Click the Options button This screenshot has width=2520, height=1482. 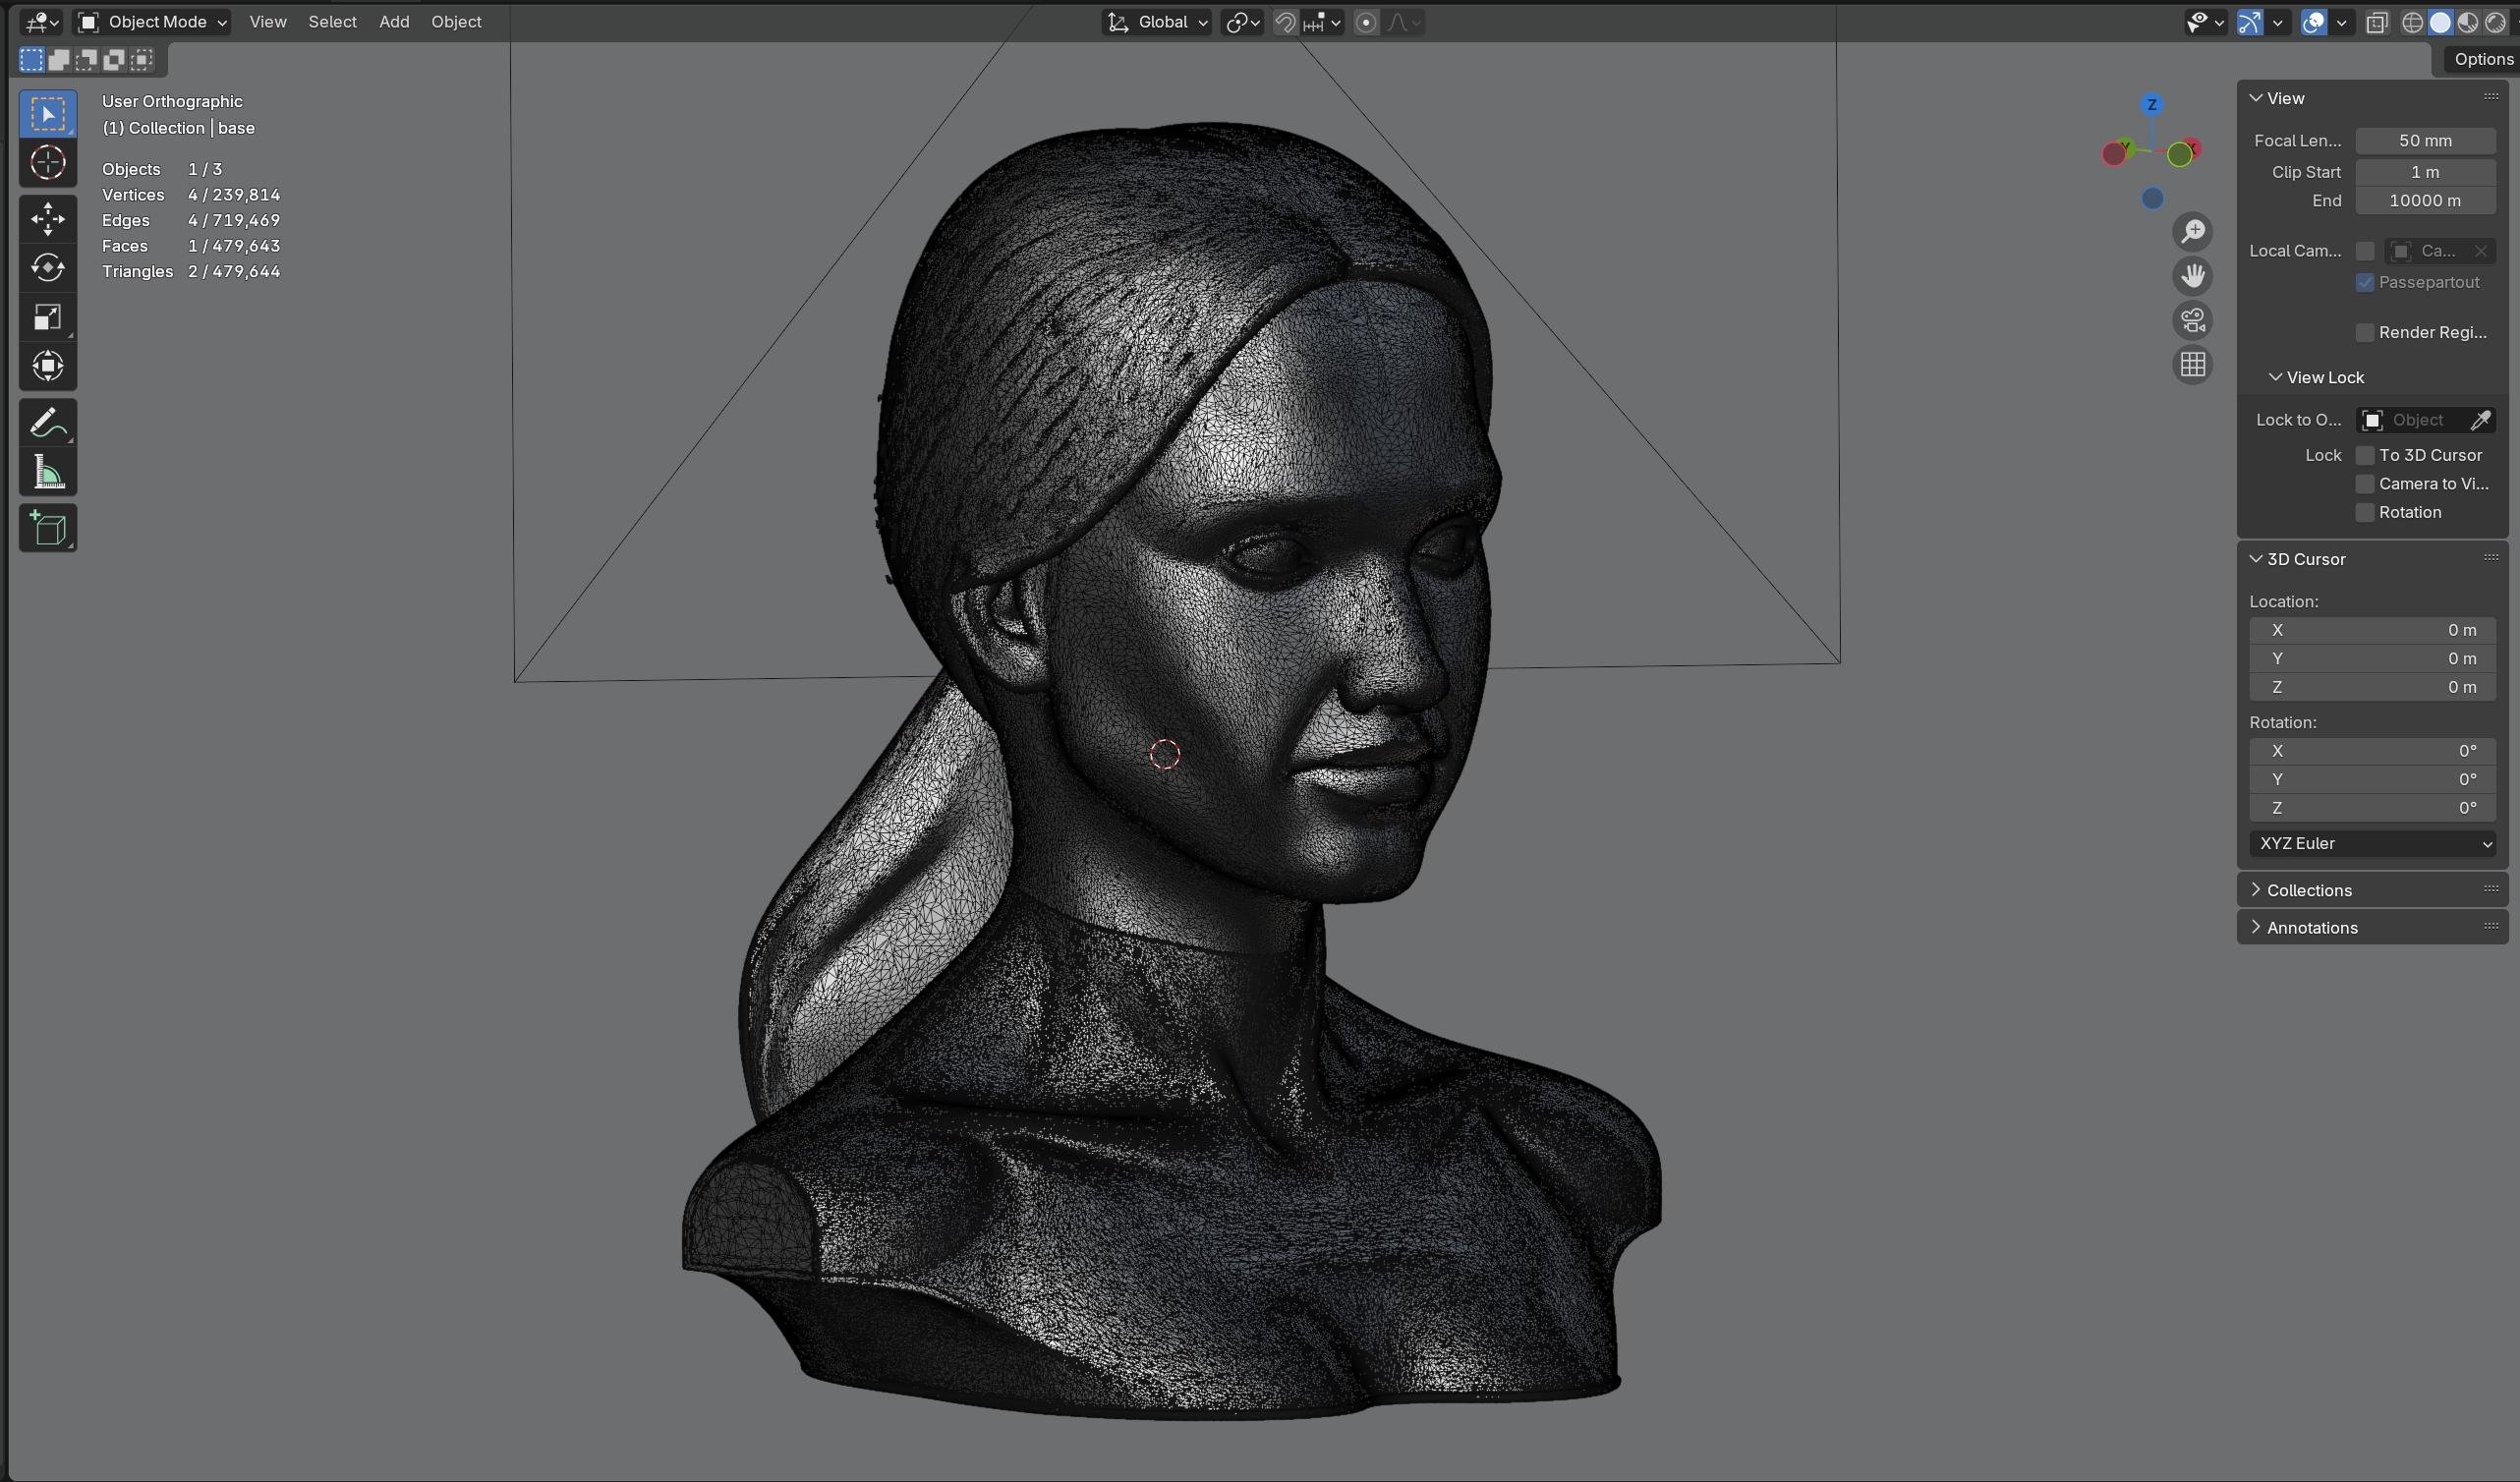point(2482,59)
